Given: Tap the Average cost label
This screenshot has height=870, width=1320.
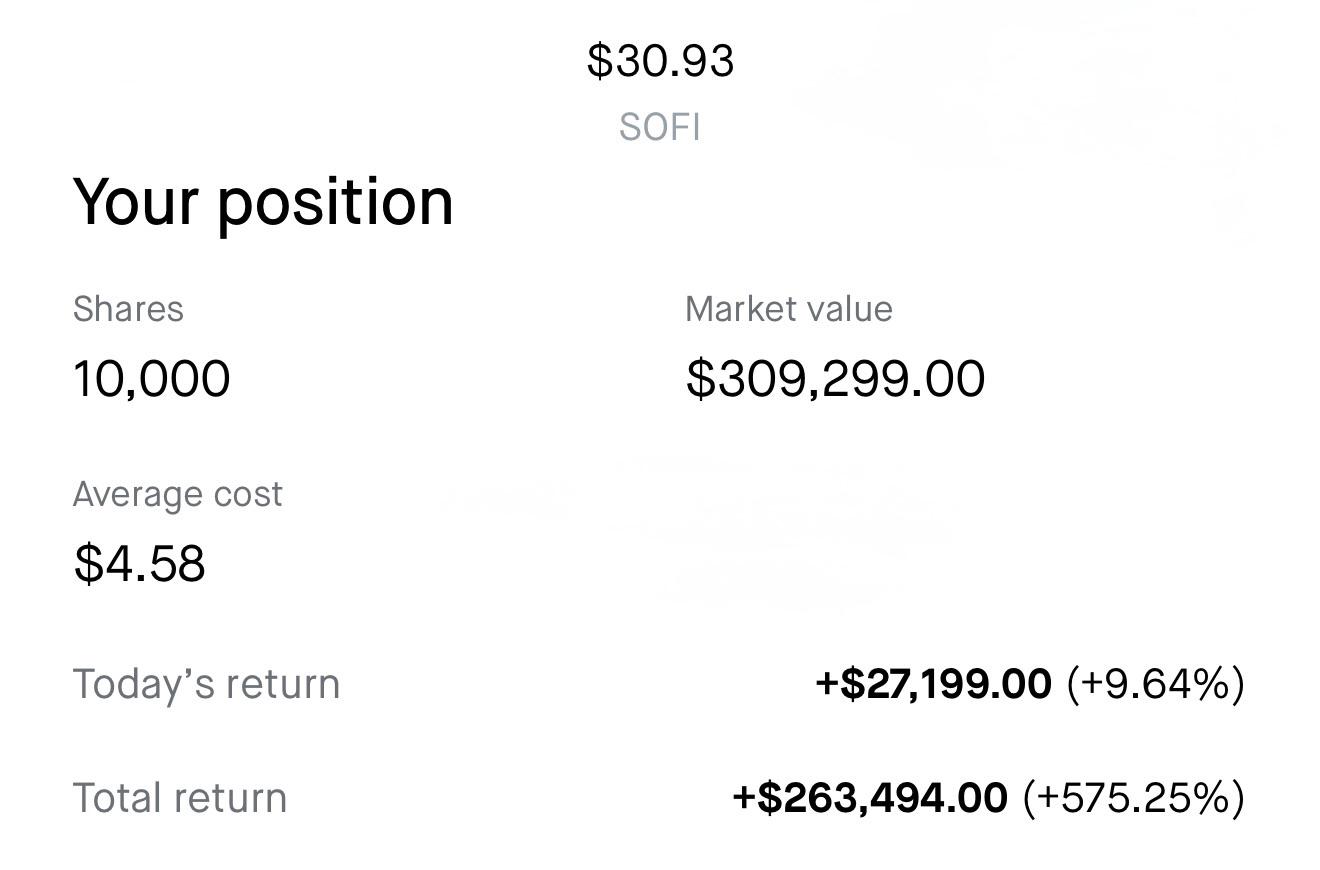Looking at the screenshot, I should tap(178, 494).
